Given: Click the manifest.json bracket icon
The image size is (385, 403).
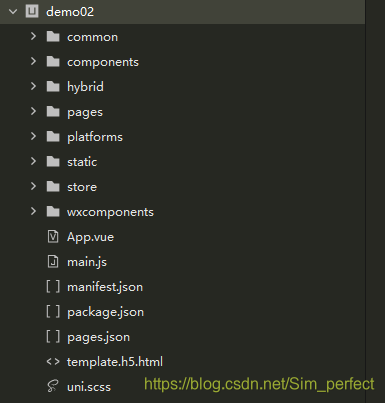Looking at the screenshot, I should point(53,287).
